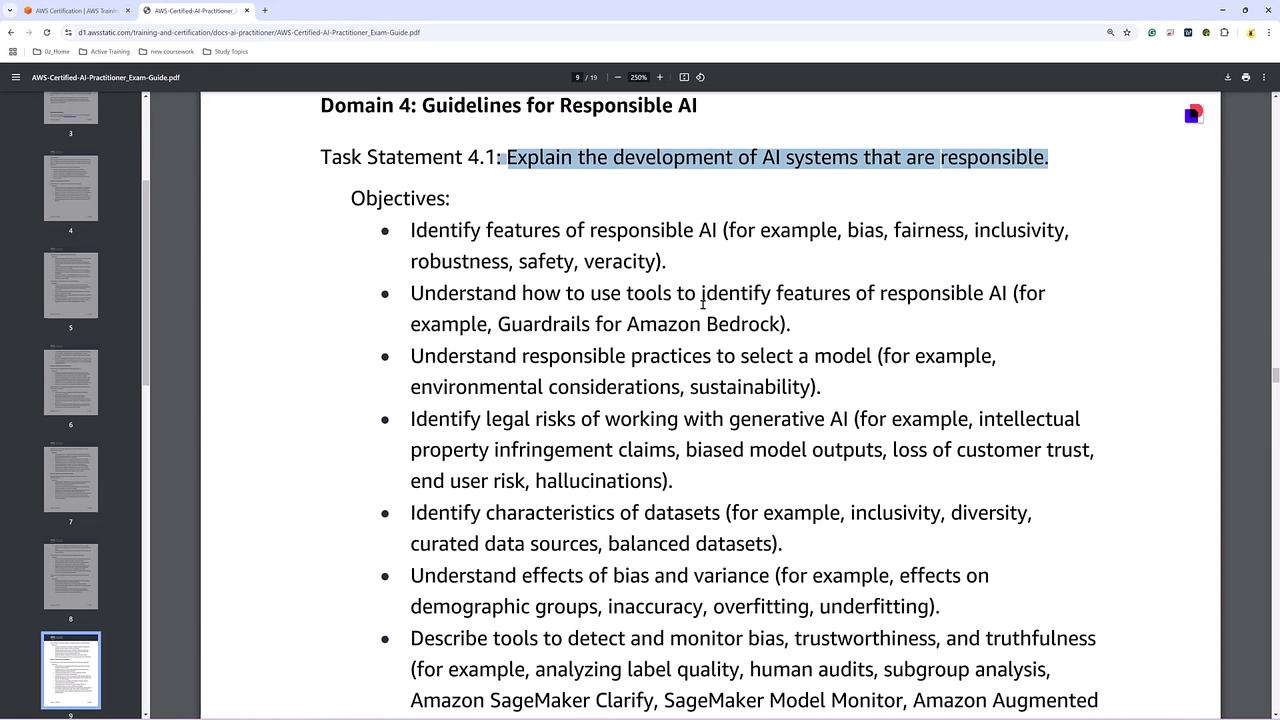The width and height of the screenshot is (1280, 720).
Task: View site information for d1.awsstatic.com
Action: point(69,32)
